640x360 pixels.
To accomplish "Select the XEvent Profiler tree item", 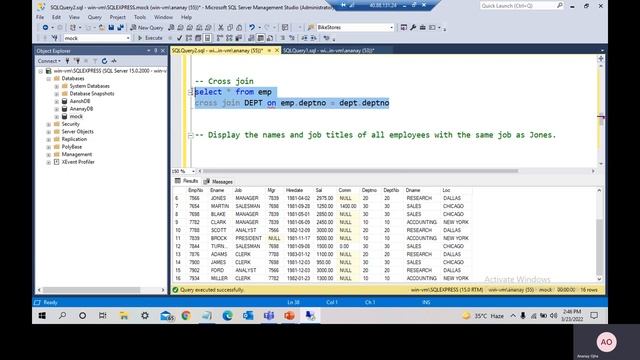I will pos(78,162).
